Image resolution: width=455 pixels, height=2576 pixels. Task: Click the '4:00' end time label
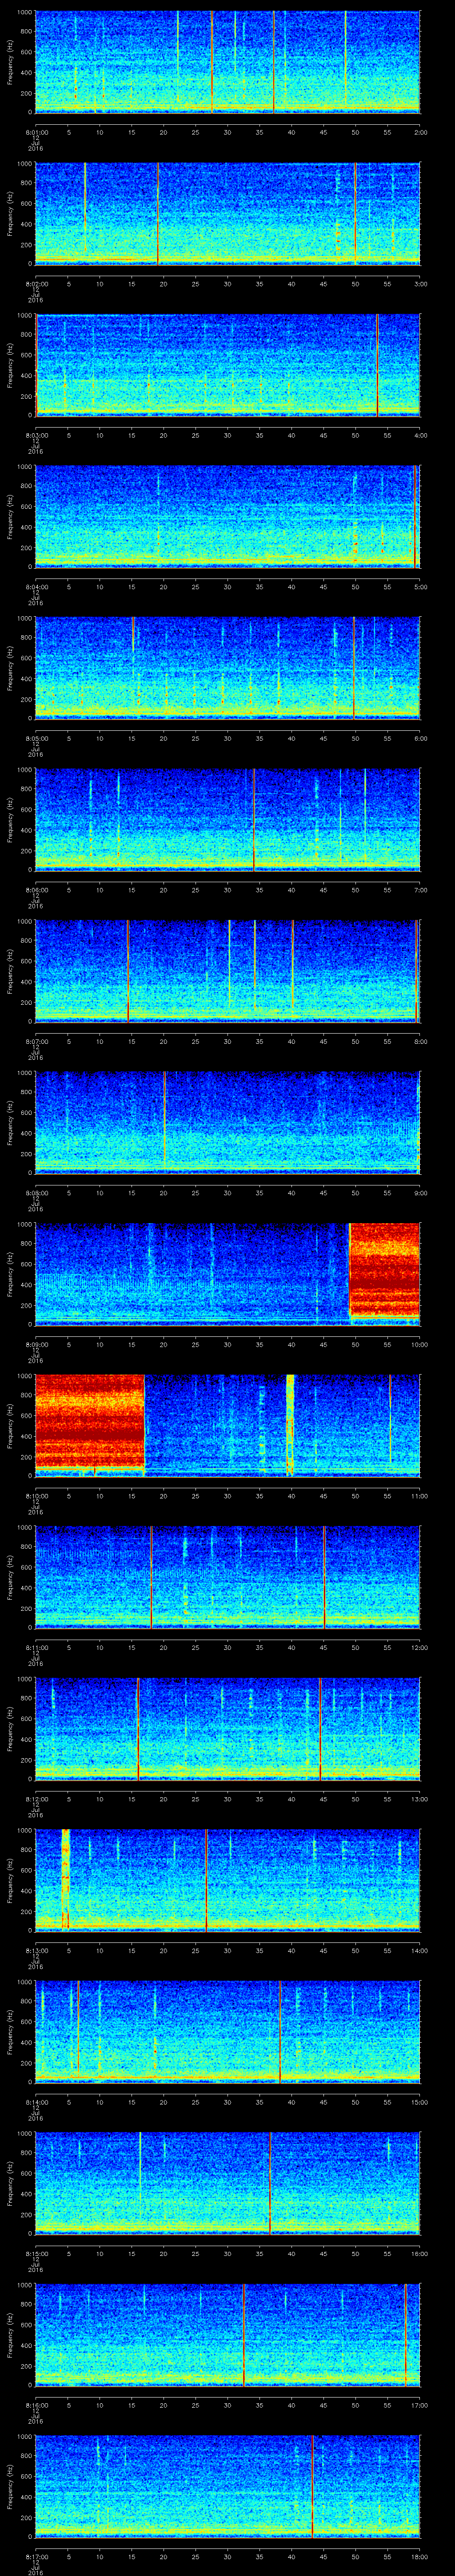(420, 435)
